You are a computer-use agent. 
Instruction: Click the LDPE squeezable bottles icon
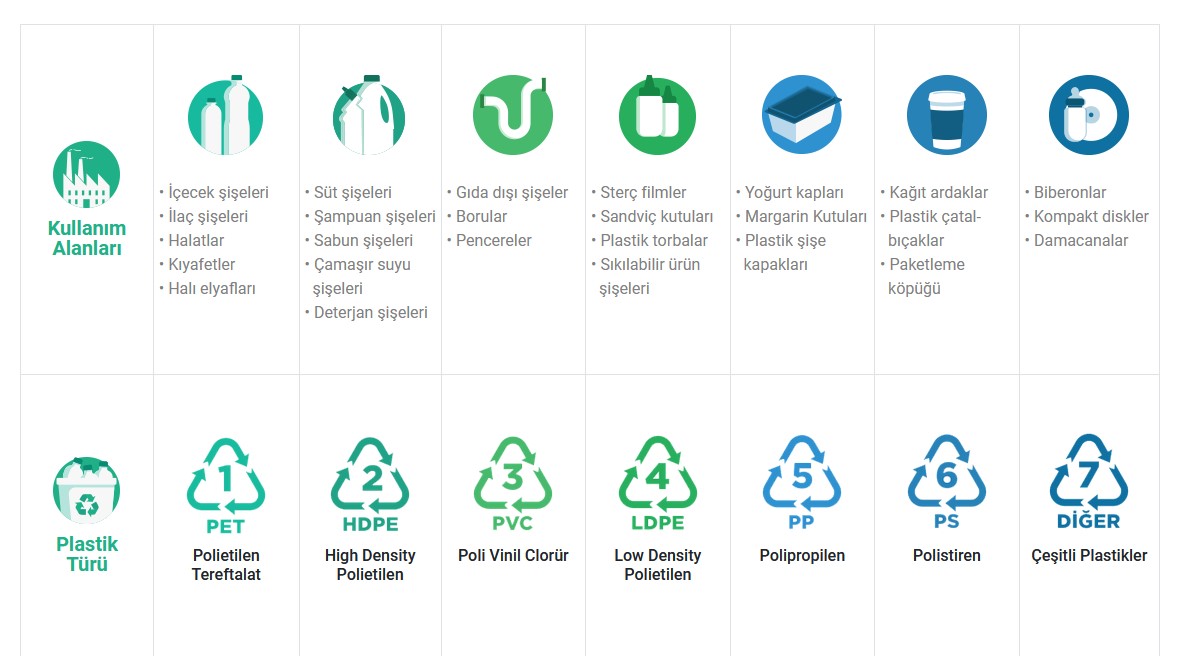[x=657, y=115]
